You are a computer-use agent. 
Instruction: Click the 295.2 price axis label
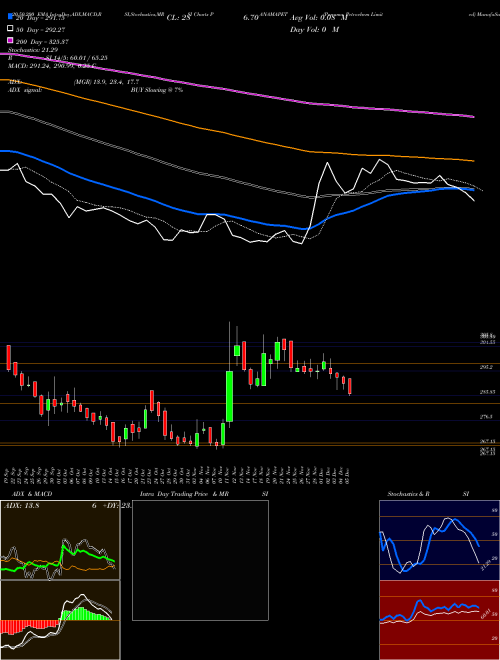point(486,367)
